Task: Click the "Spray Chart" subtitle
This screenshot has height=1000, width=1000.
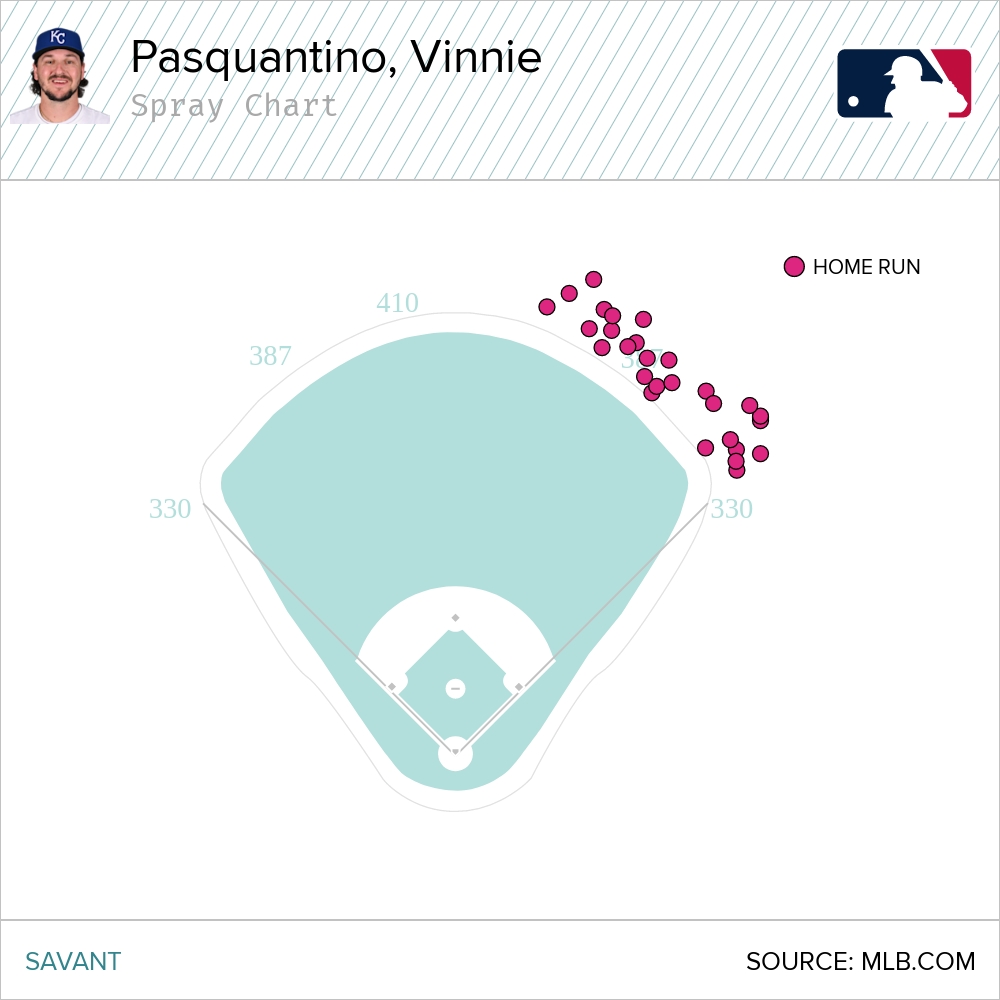Action: tap(234, 105)
